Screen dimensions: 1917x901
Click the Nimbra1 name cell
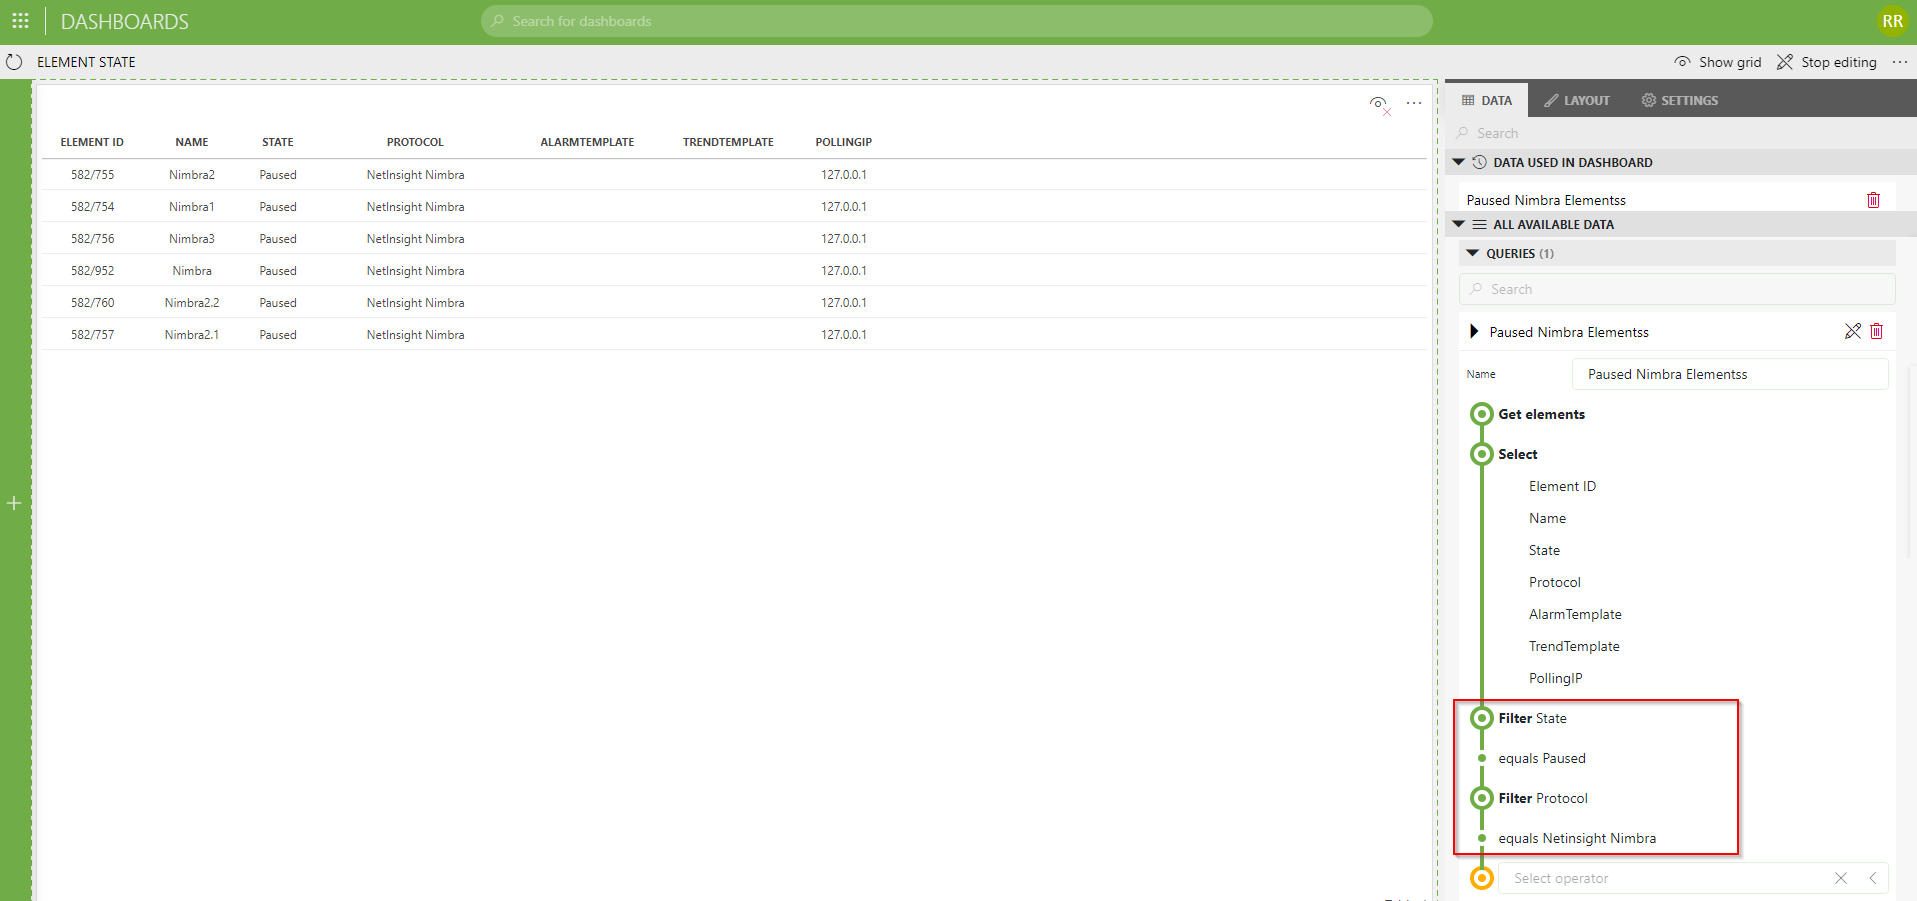click(x=192, y=206)
